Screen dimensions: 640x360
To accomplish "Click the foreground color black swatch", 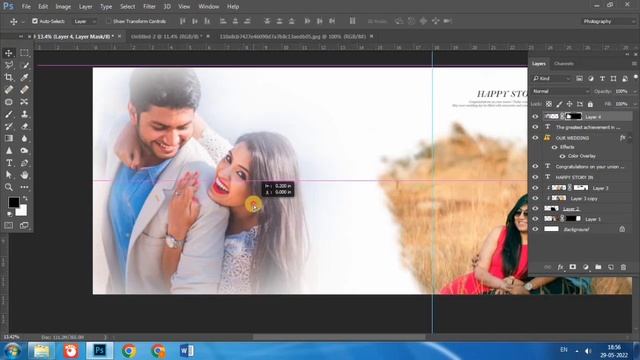I will pos(13,202).
